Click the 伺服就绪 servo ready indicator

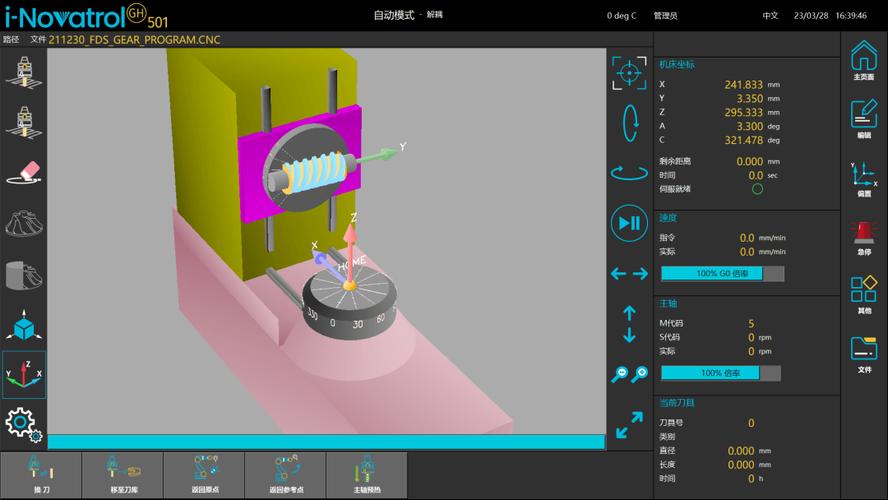(757, 189)
